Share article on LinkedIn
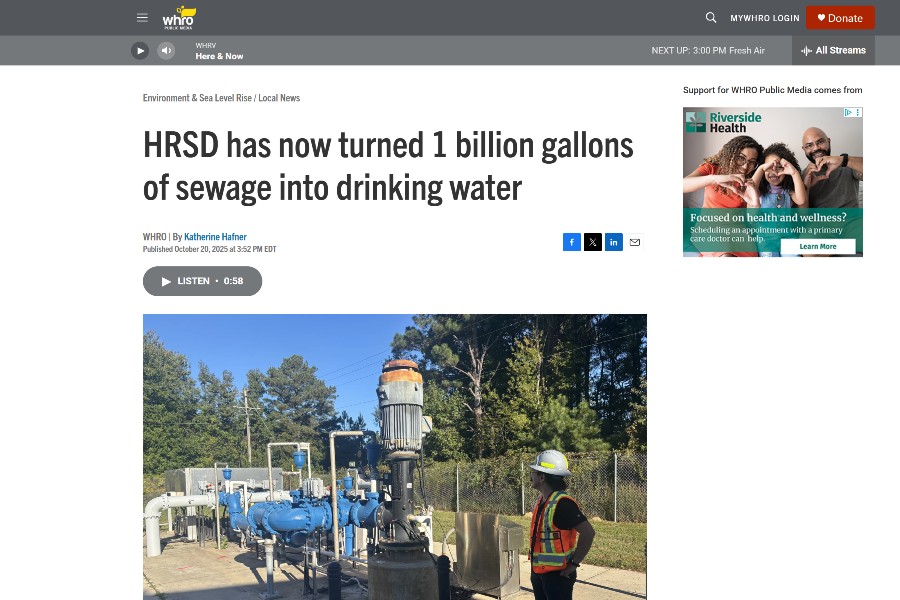900x600 pixels. point(614,242)
